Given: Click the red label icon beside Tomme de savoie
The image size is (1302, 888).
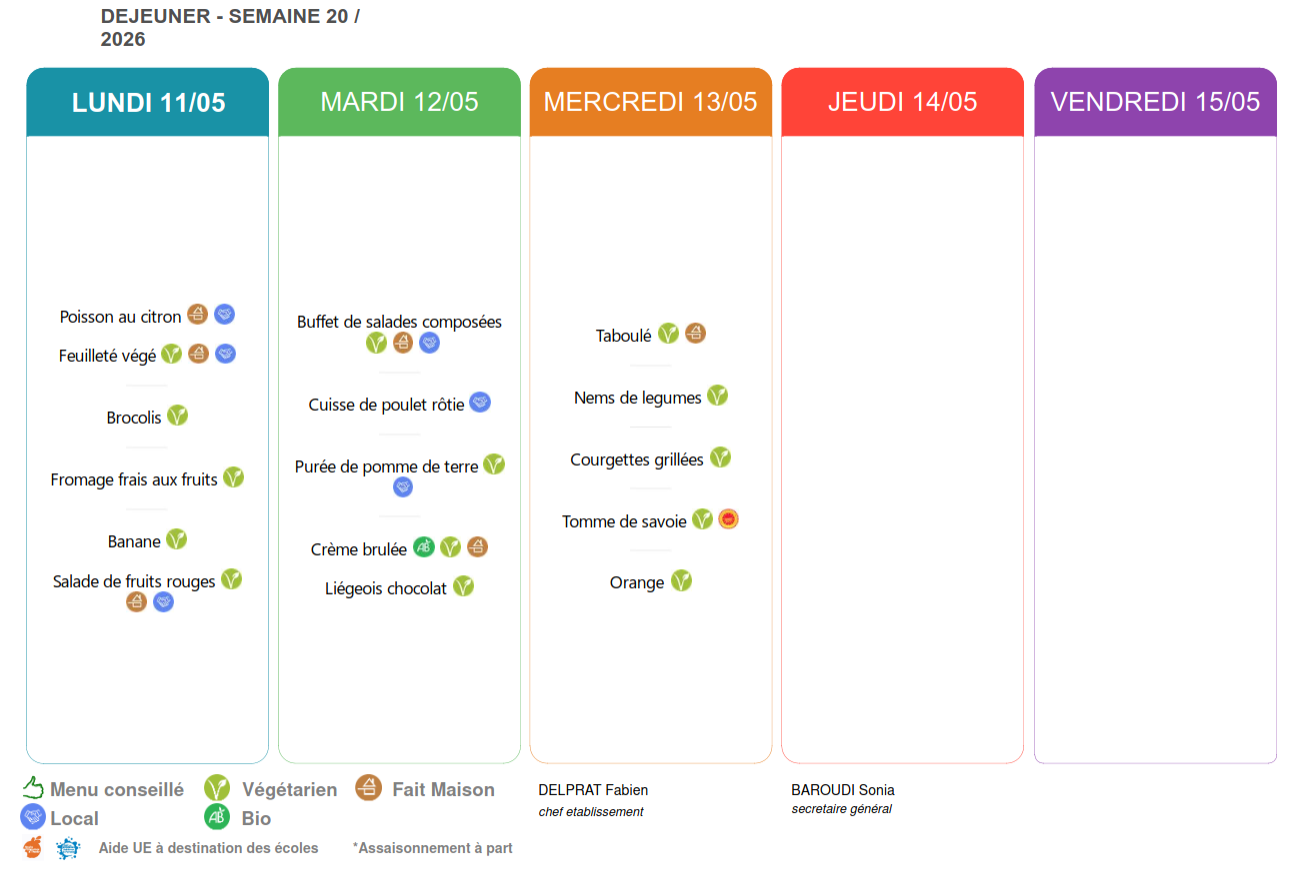Looking at the screenshot, I should pos(729,519).
